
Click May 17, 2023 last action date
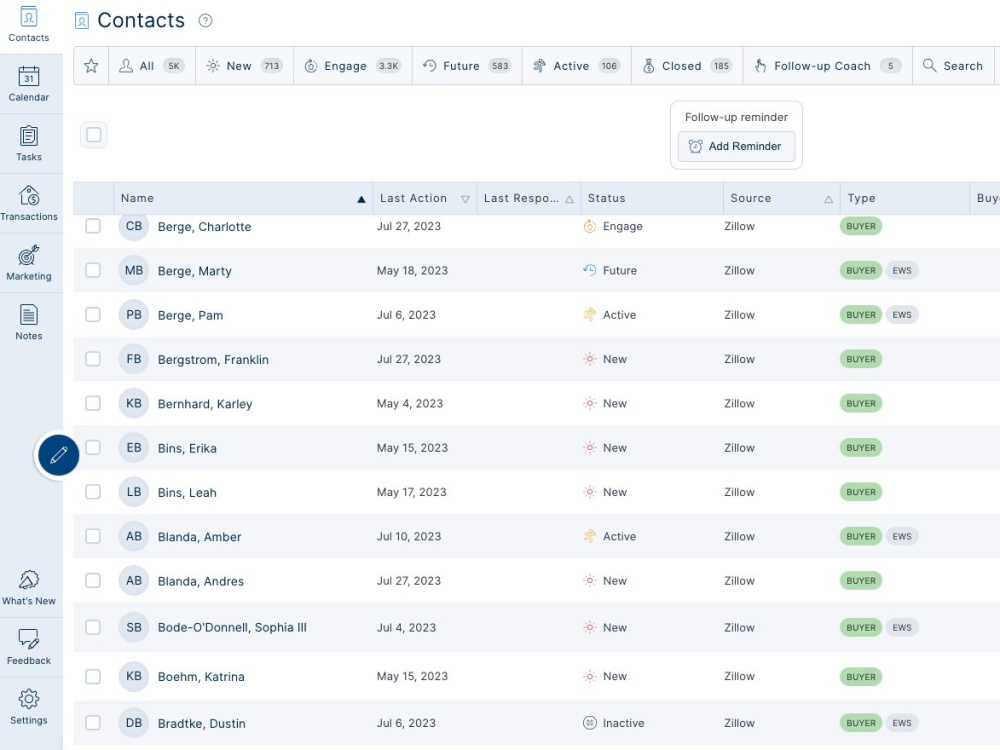[411, 492]
